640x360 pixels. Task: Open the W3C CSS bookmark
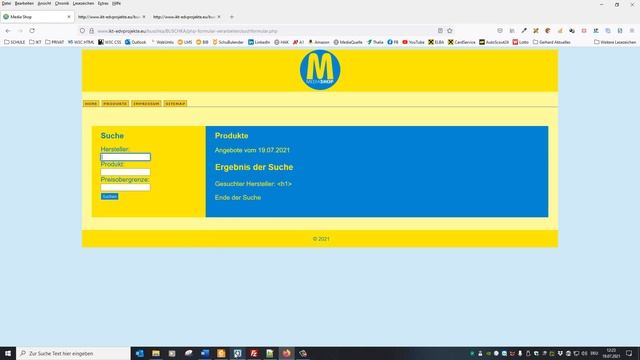[110, 42]
